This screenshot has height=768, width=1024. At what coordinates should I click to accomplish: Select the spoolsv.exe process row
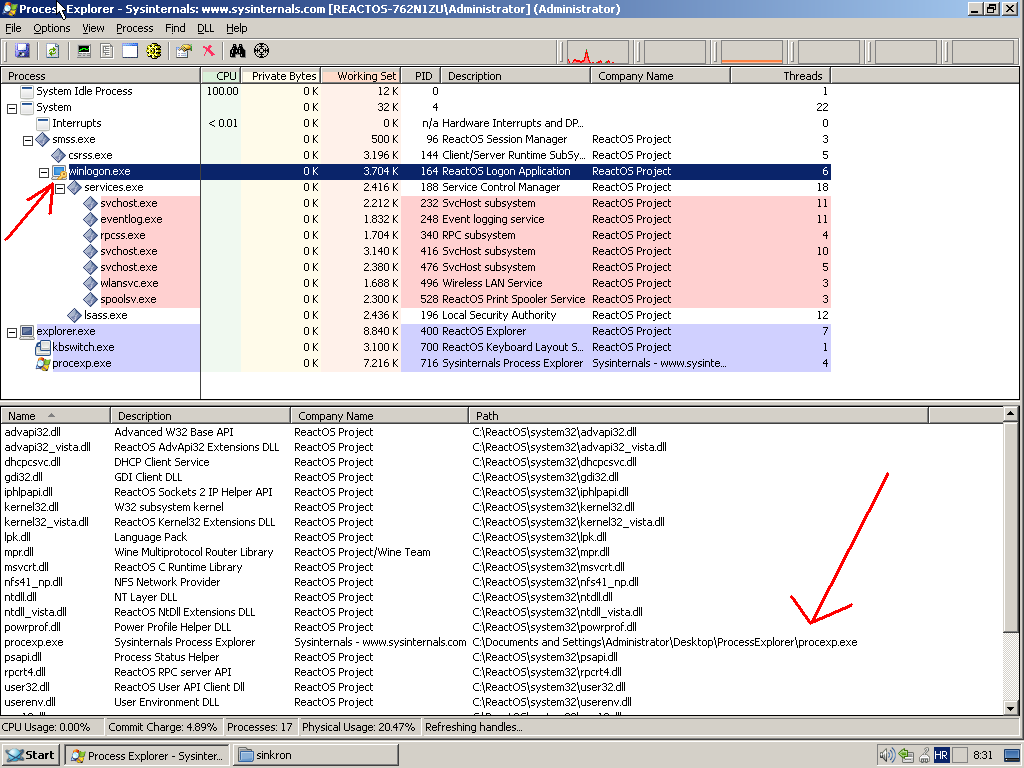[x=415, y=299]
